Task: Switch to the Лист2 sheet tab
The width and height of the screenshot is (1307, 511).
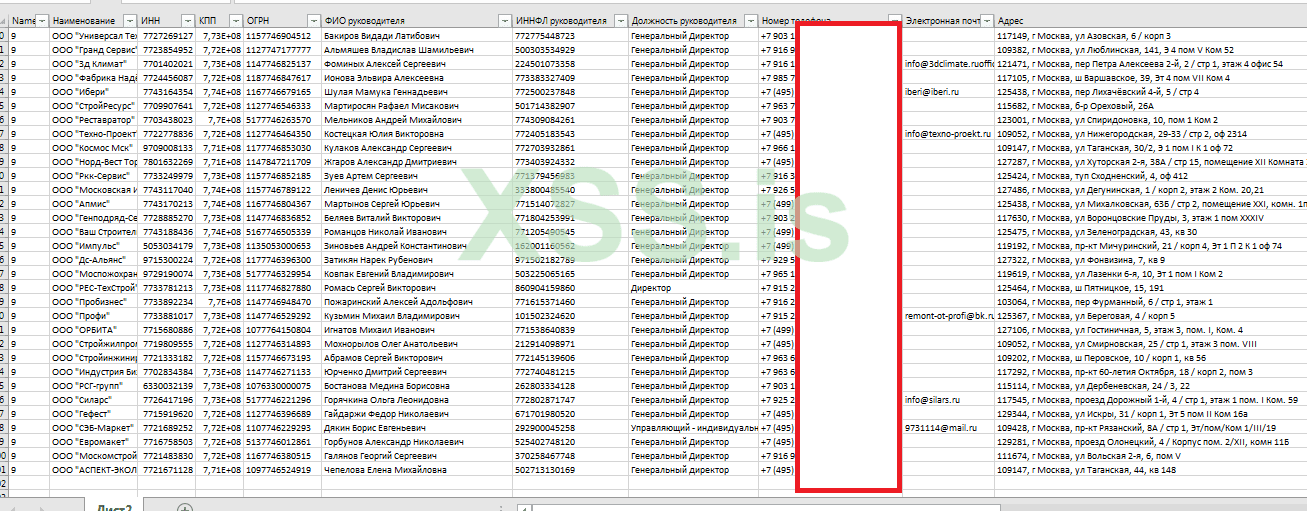Action: (x=114, y=507)
